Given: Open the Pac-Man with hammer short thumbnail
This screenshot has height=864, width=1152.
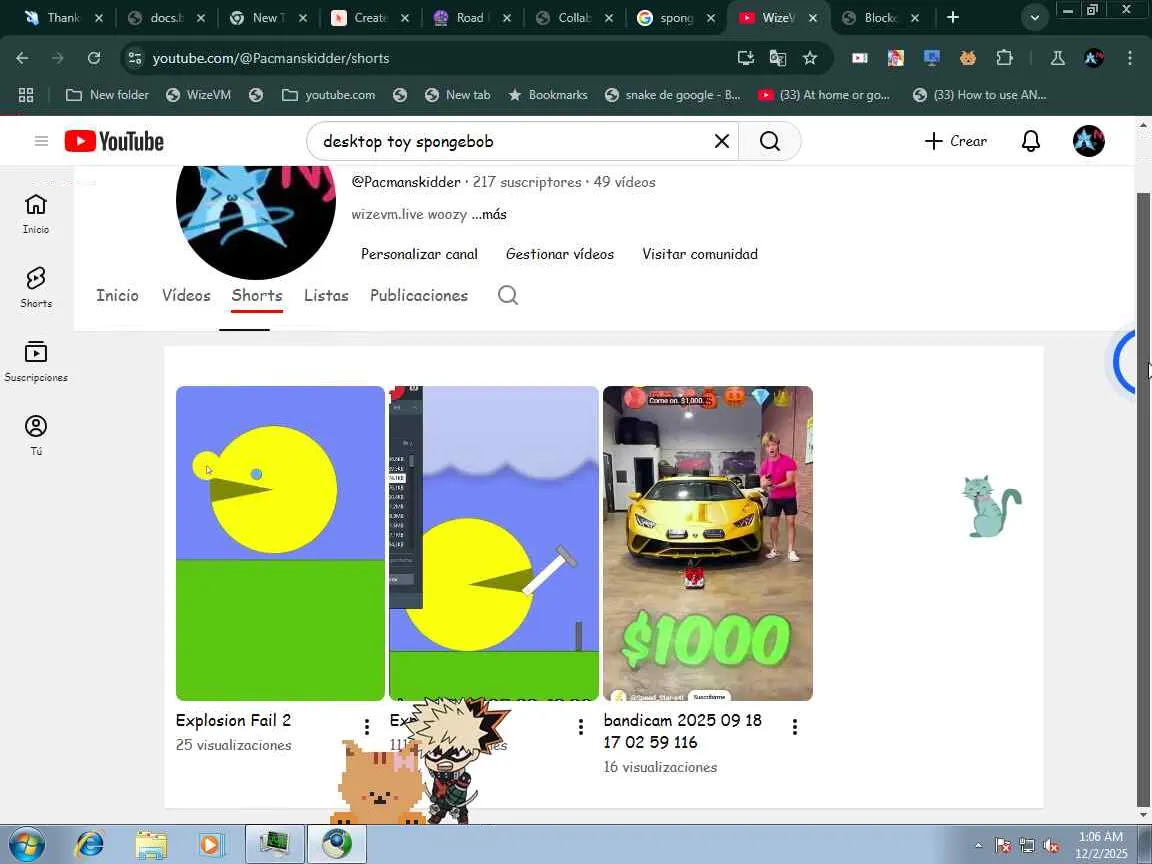Looking at the screenshot, I should pos(494,543).
